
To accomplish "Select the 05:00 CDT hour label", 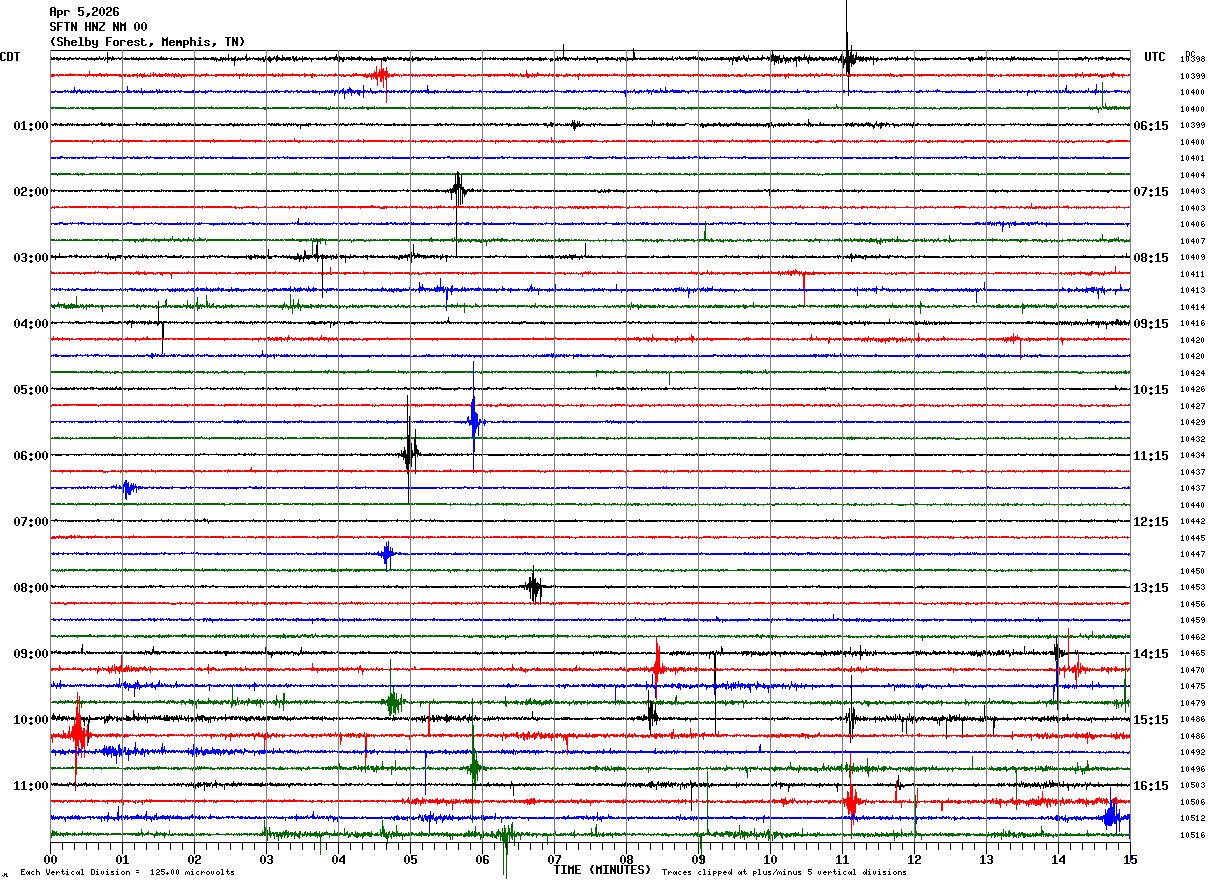I will (x=31, y=390).
